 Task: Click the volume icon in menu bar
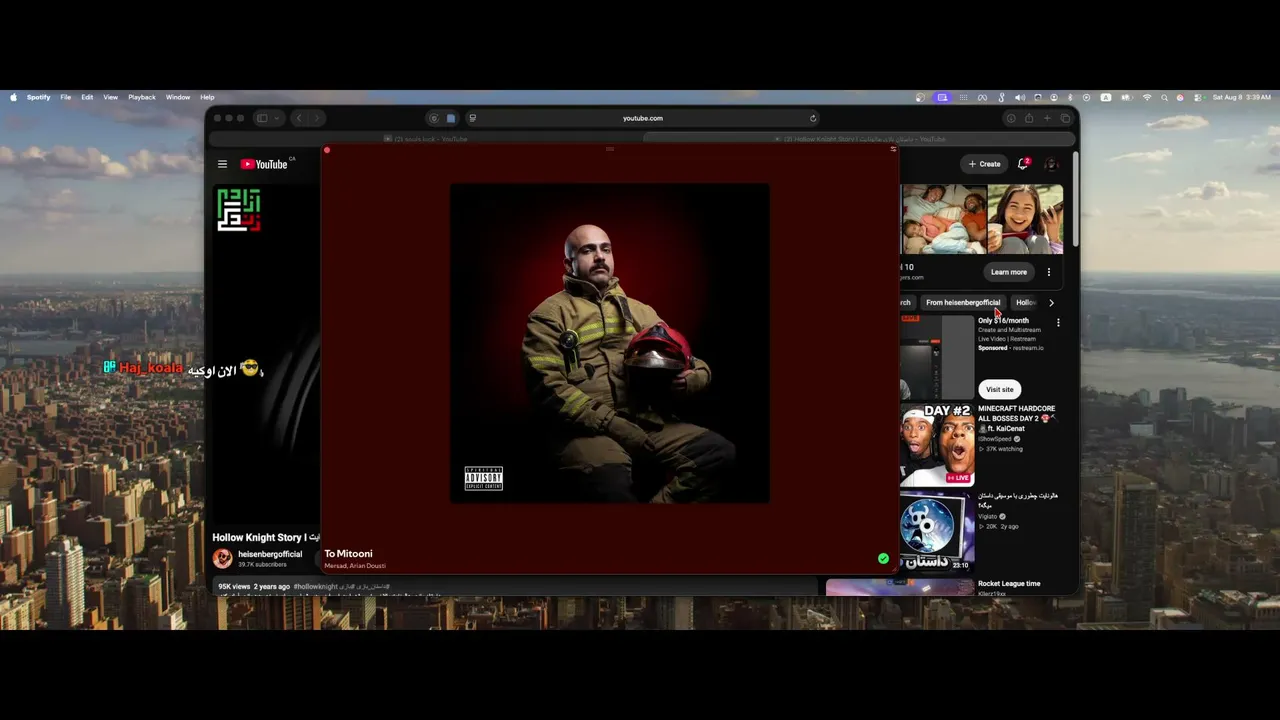pyautogui.click(x=1019, y=97)
